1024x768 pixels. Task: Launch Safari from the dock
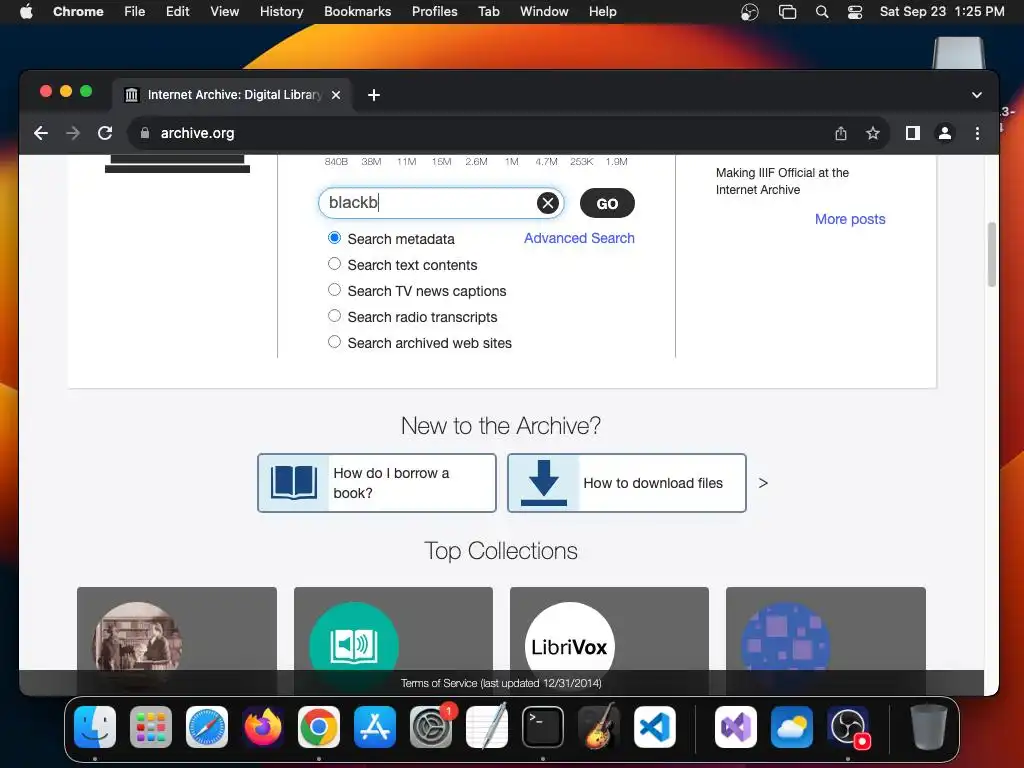[x=207, y=727]
